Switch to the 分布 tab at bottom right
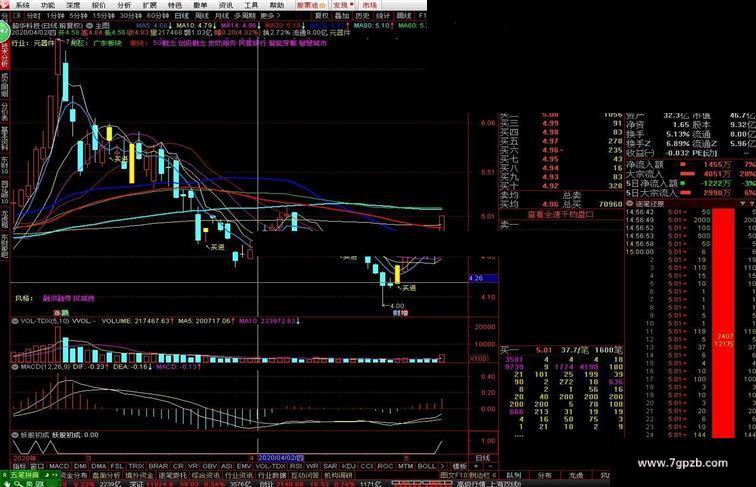 point(545,475)
